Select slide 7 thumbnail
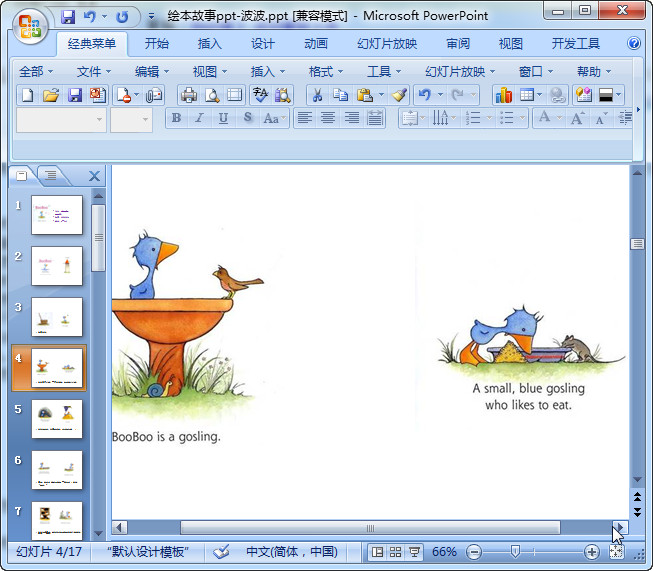This screenshot has height=571, width=653. [57, 521]
